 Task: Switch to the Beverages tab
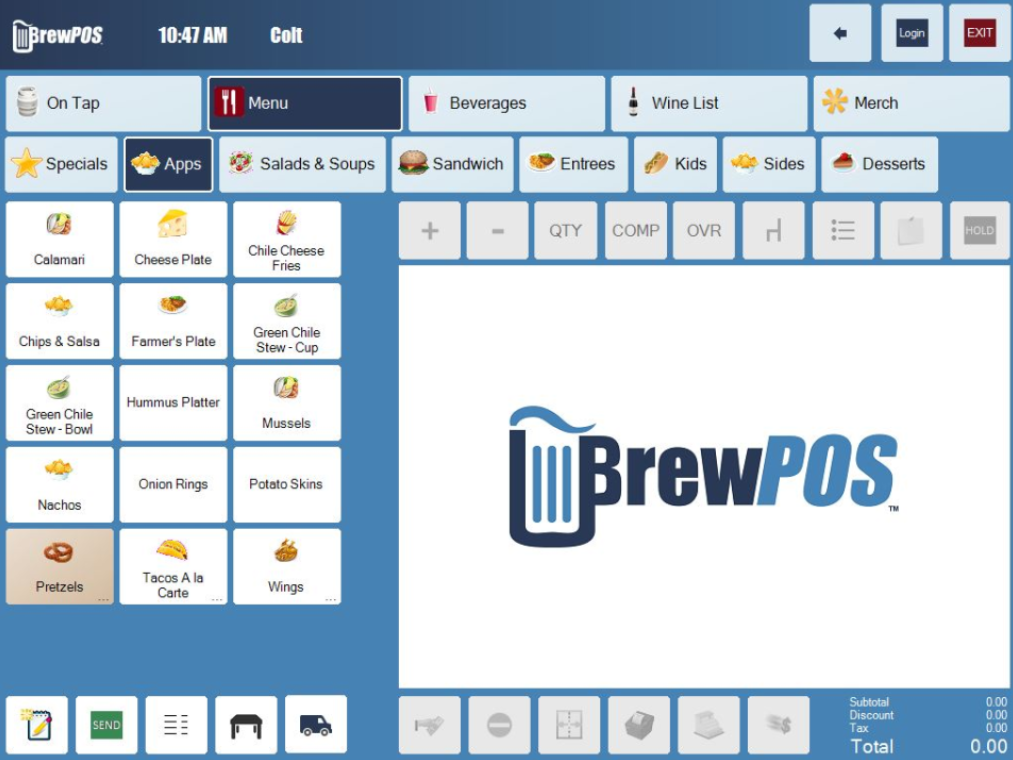[505, 103]
